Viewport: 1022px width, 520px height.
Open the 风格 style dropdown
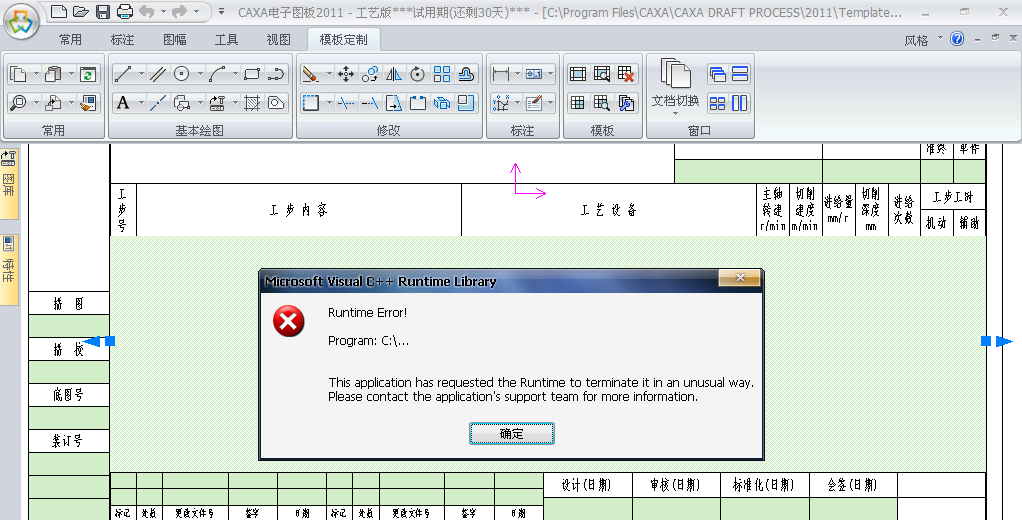click(x=923, y=40)
